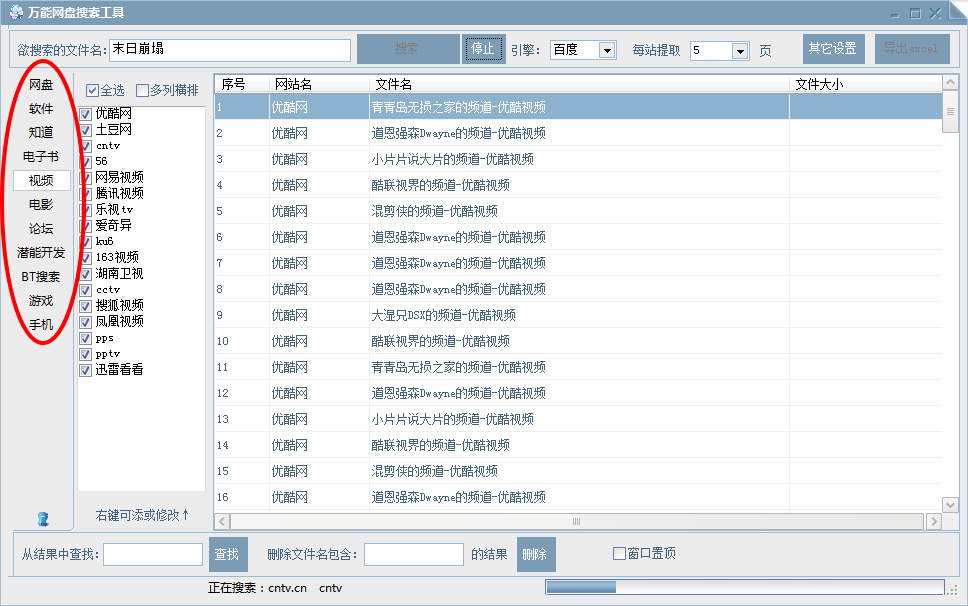Click the 导出excel button
The image size is (968, 606).
pyautogui.click(x=912, y=49)
